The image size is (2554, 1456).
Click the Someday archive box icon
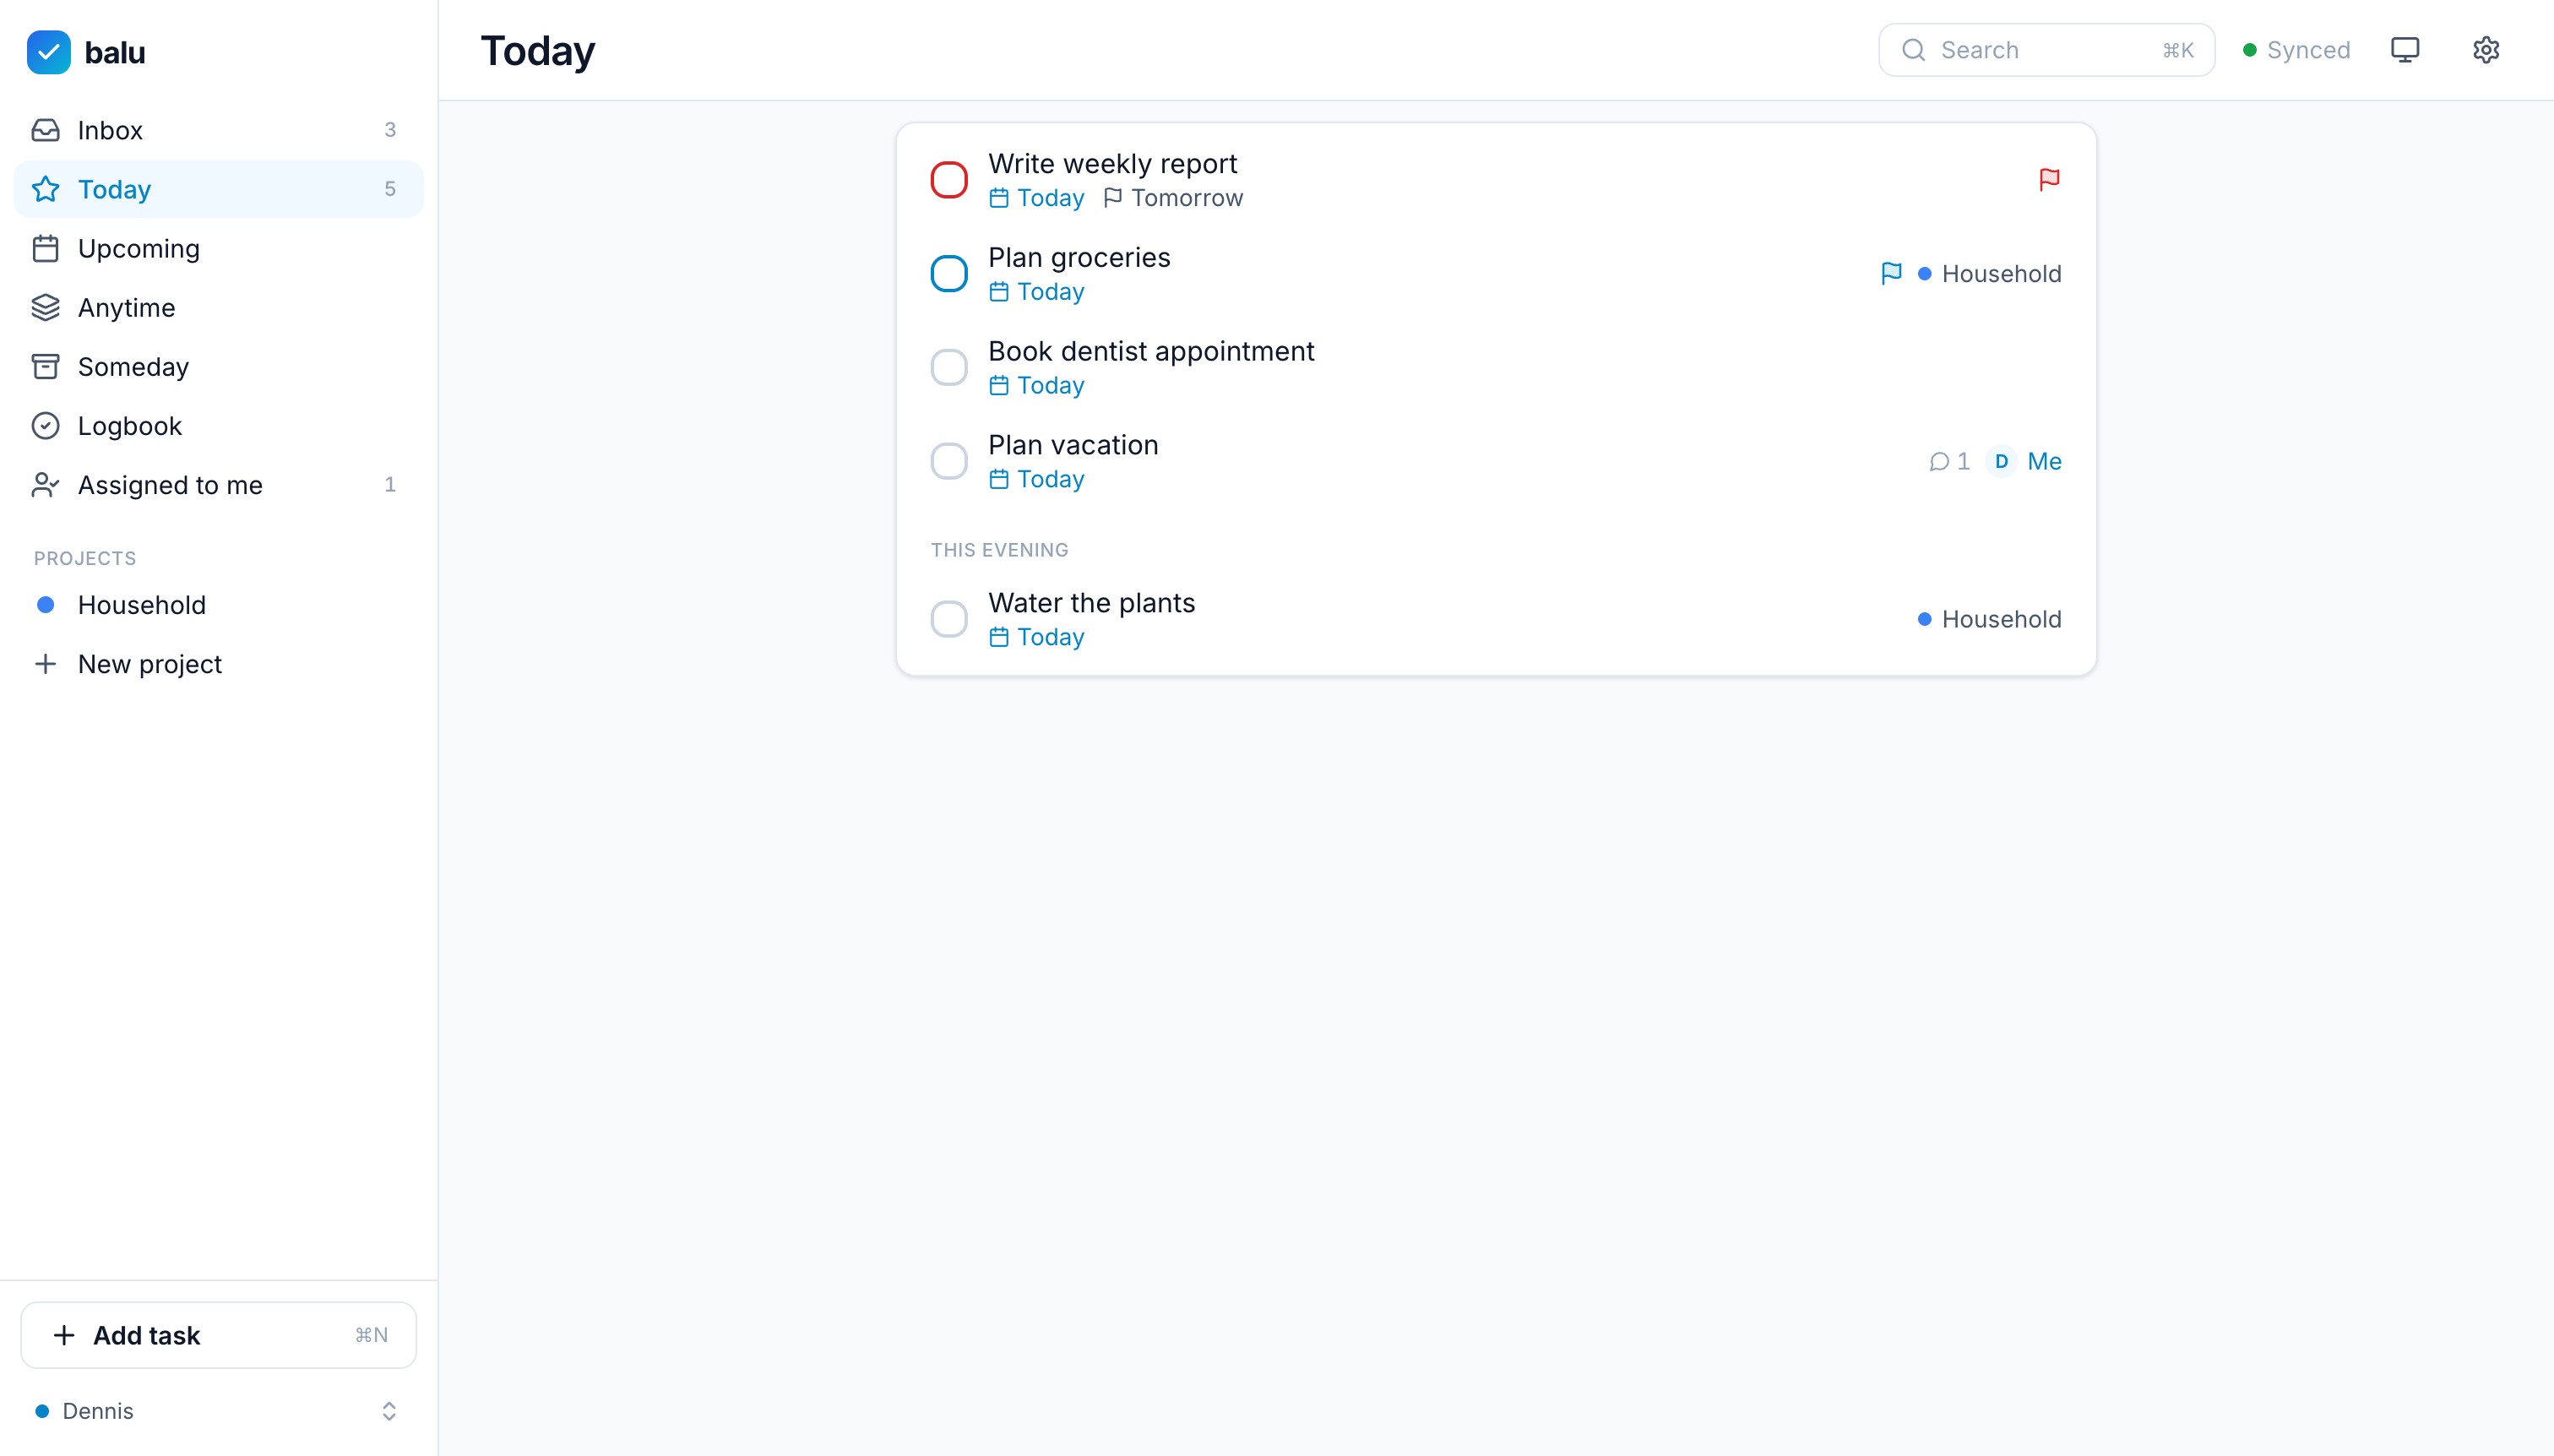(45, 366)
